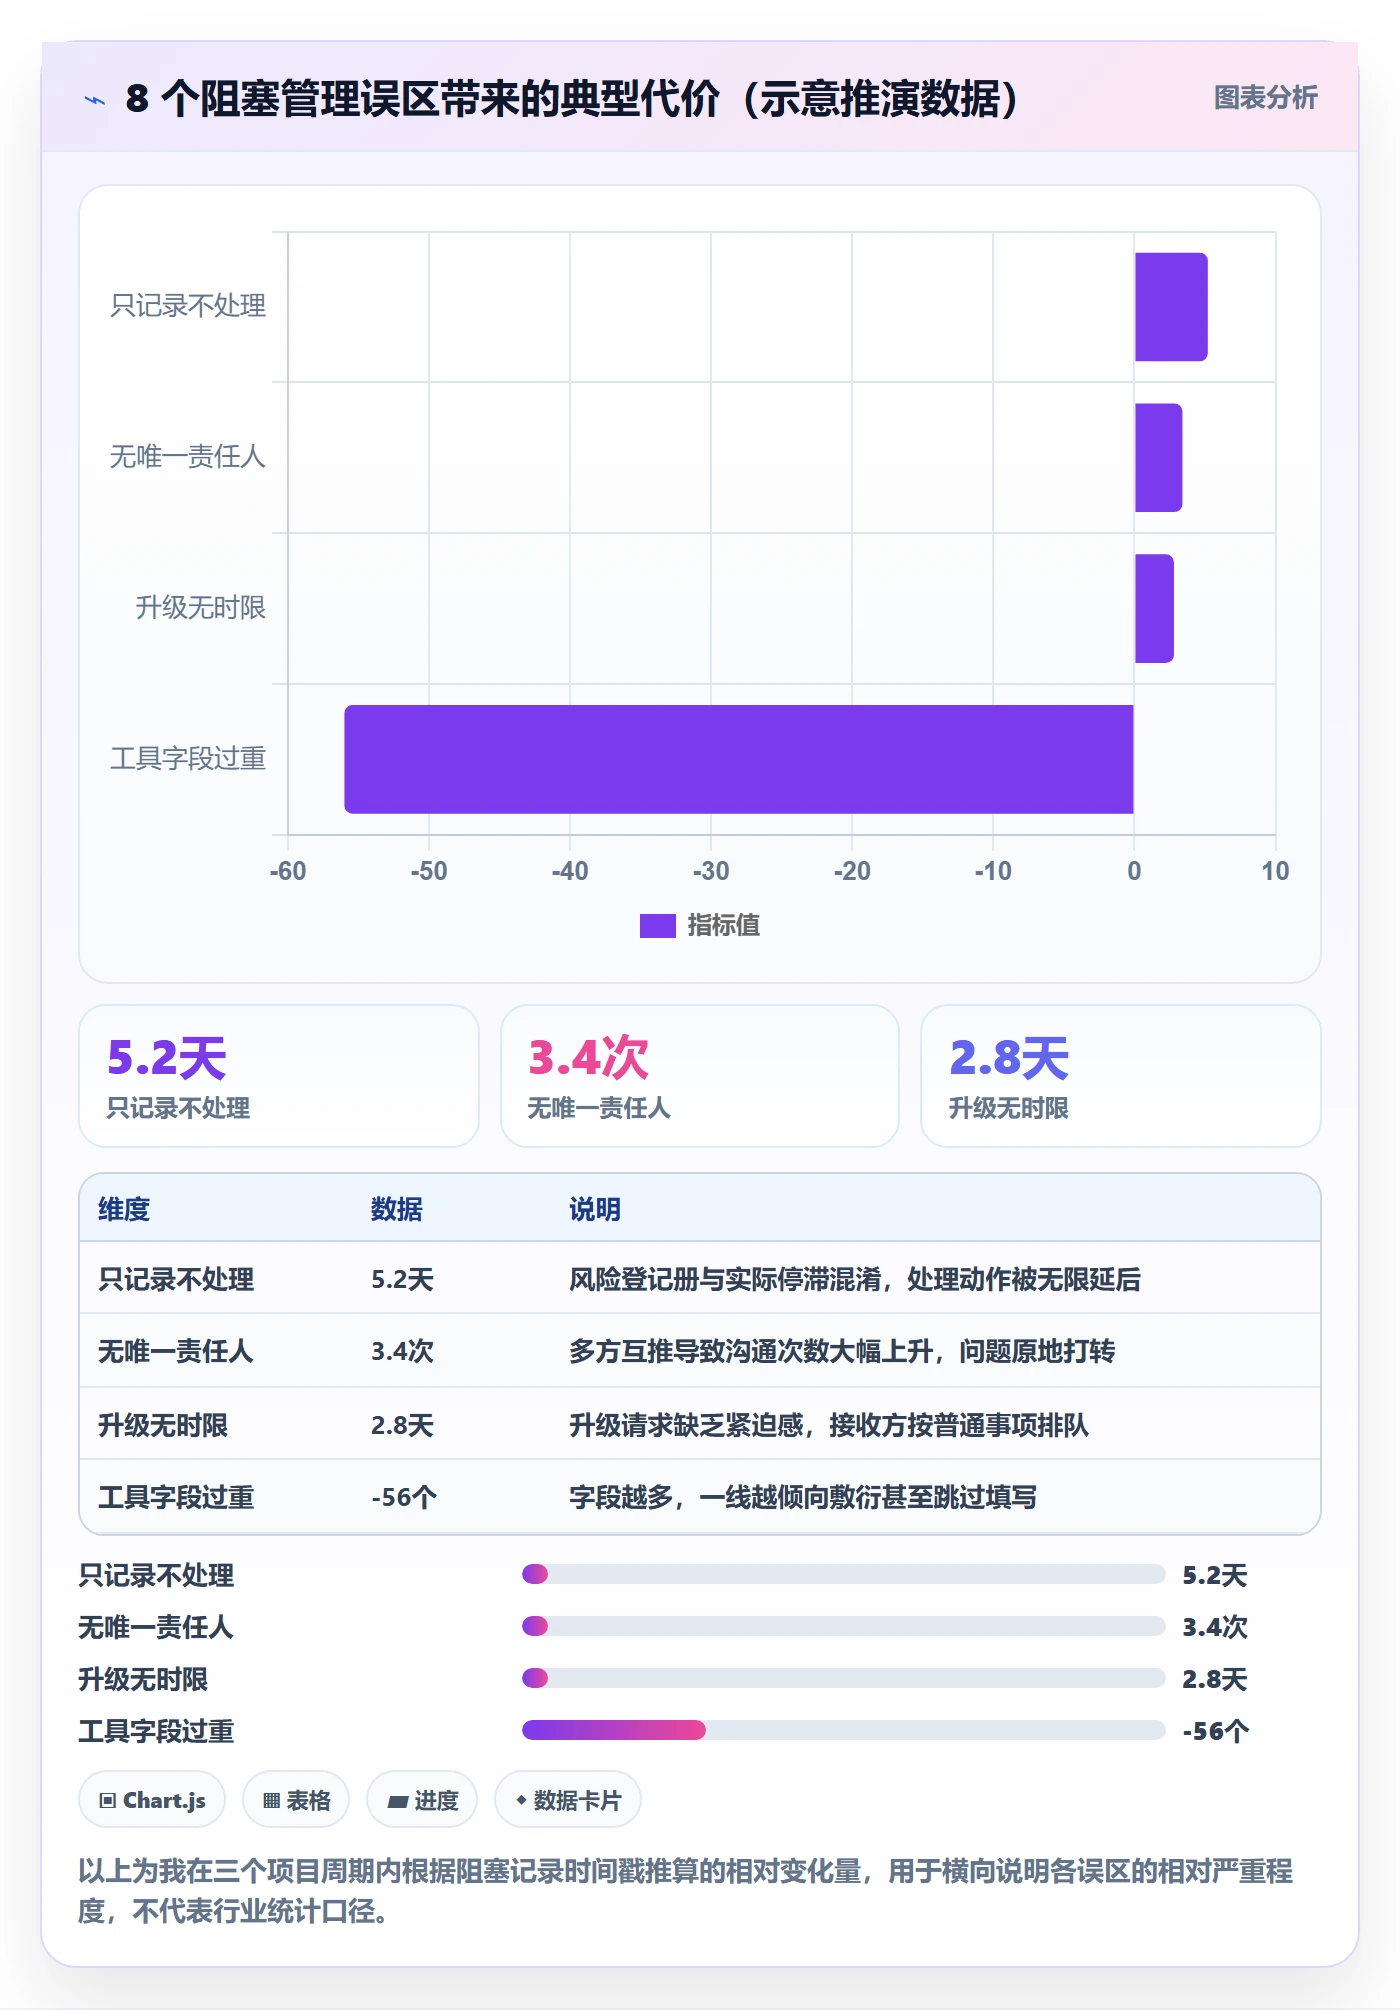The image size is (1400, 2010).
Task: Click the 10 x-axis tick label
Action: (1275, 871)
